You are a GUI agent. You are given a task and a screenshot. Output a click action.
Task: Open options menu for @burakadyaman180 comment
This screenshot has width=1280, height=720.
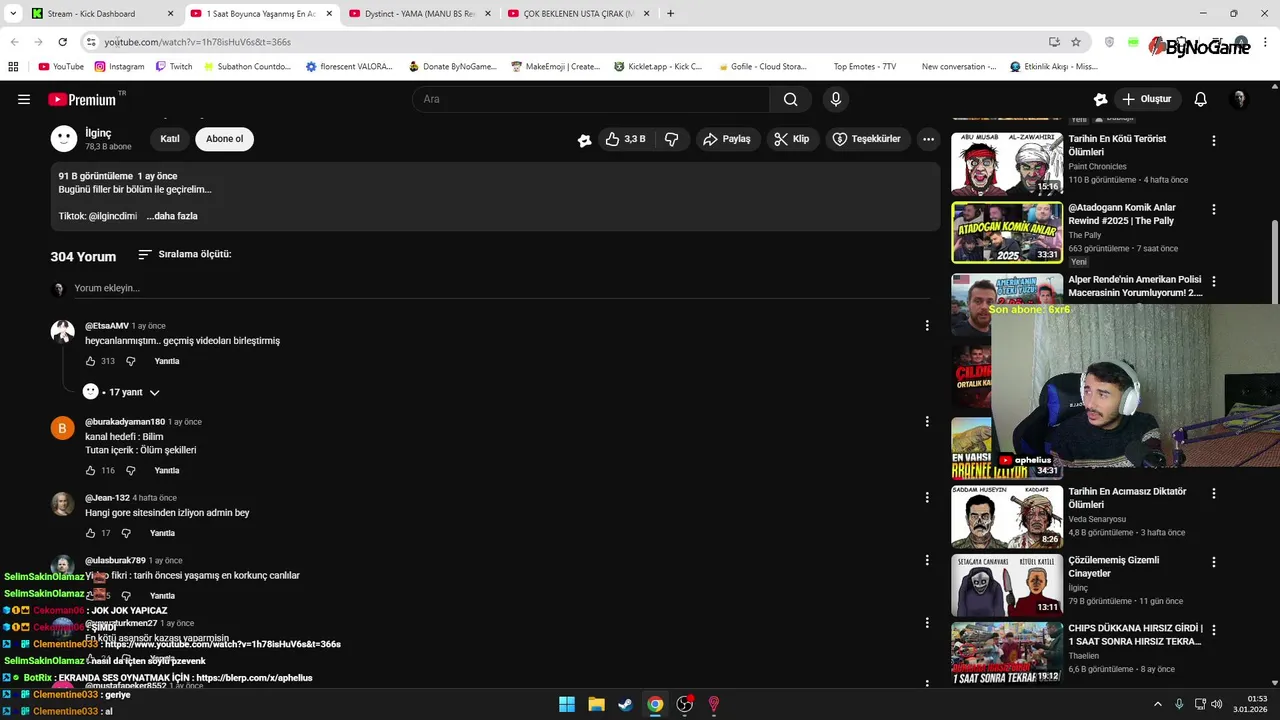pos(926,421)
